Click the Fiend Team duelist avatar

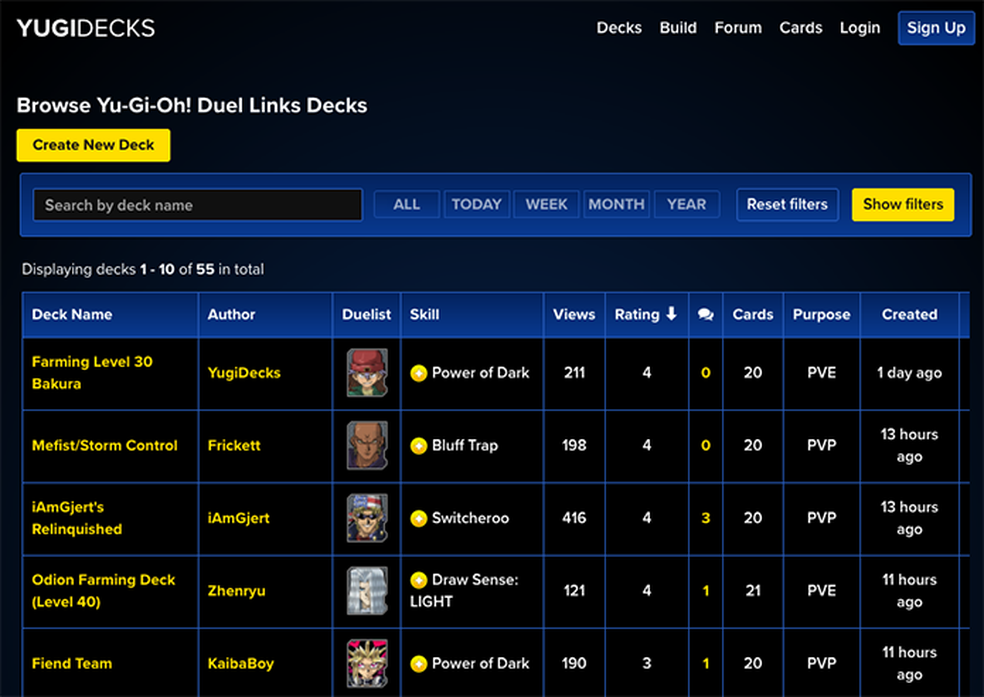(x=367, y=664)
